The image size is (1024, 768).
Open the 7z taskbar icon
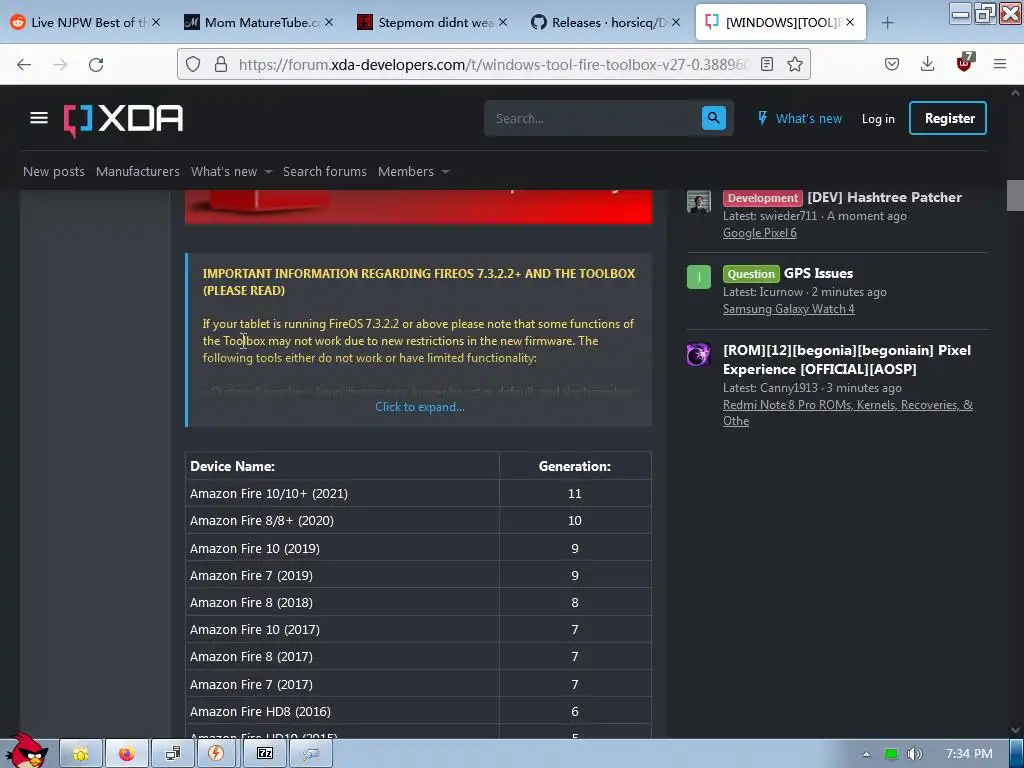point(264,754)
